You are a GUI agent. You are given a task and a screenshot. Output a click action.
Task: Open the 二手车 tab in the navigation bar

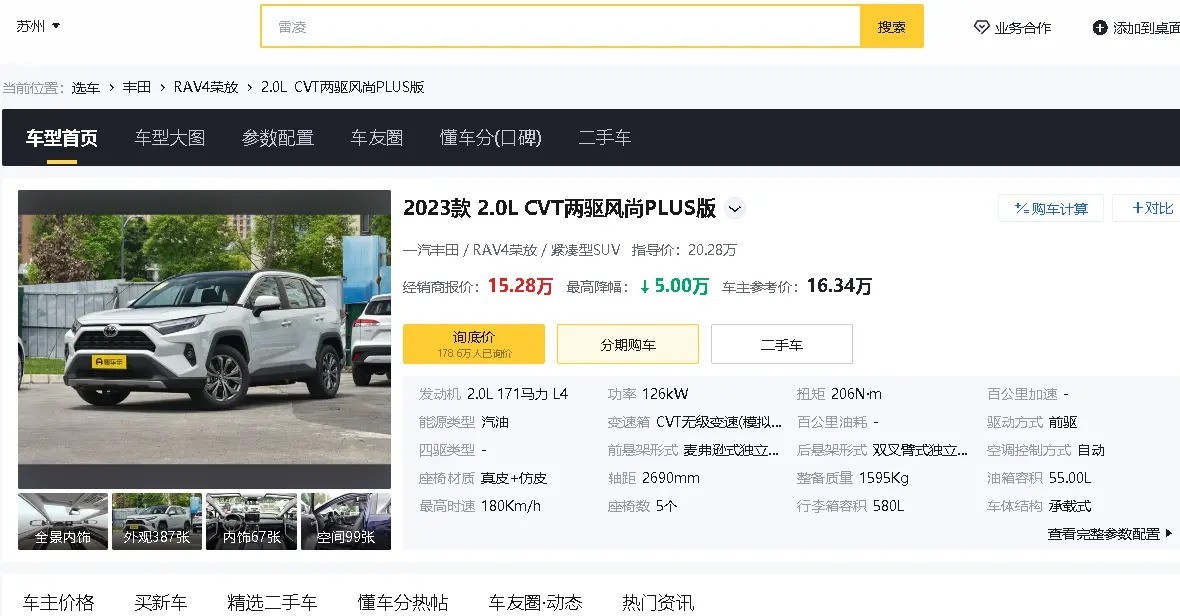[x=604, y=138]
